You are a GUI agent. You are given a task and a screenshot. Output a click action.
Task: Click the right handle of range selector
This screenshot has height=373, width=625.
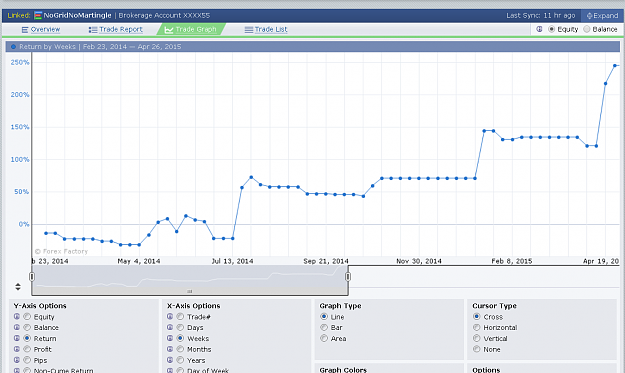(348, 277)
